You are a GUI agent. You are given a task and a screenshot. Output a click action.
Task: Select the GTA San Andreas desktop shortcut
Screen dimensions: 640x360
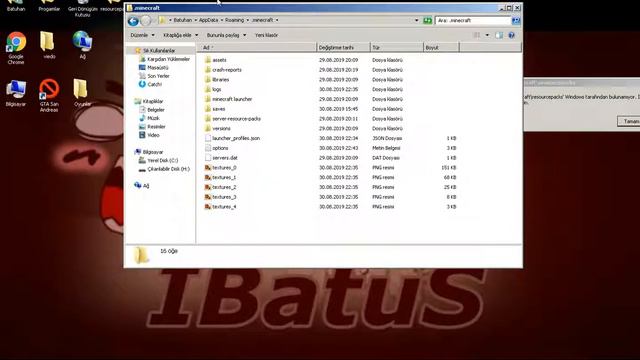point(49,95)
